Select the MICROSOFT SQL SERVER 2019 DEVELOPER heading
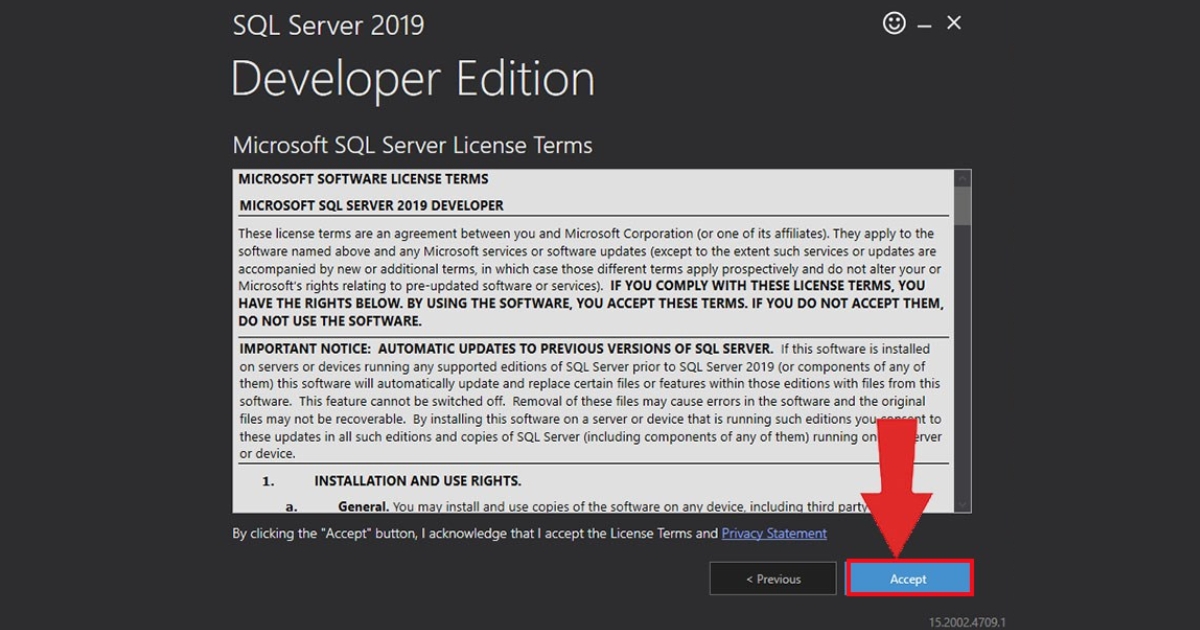The height and width of the screenshot is (630, 1200). coord(373,205)
